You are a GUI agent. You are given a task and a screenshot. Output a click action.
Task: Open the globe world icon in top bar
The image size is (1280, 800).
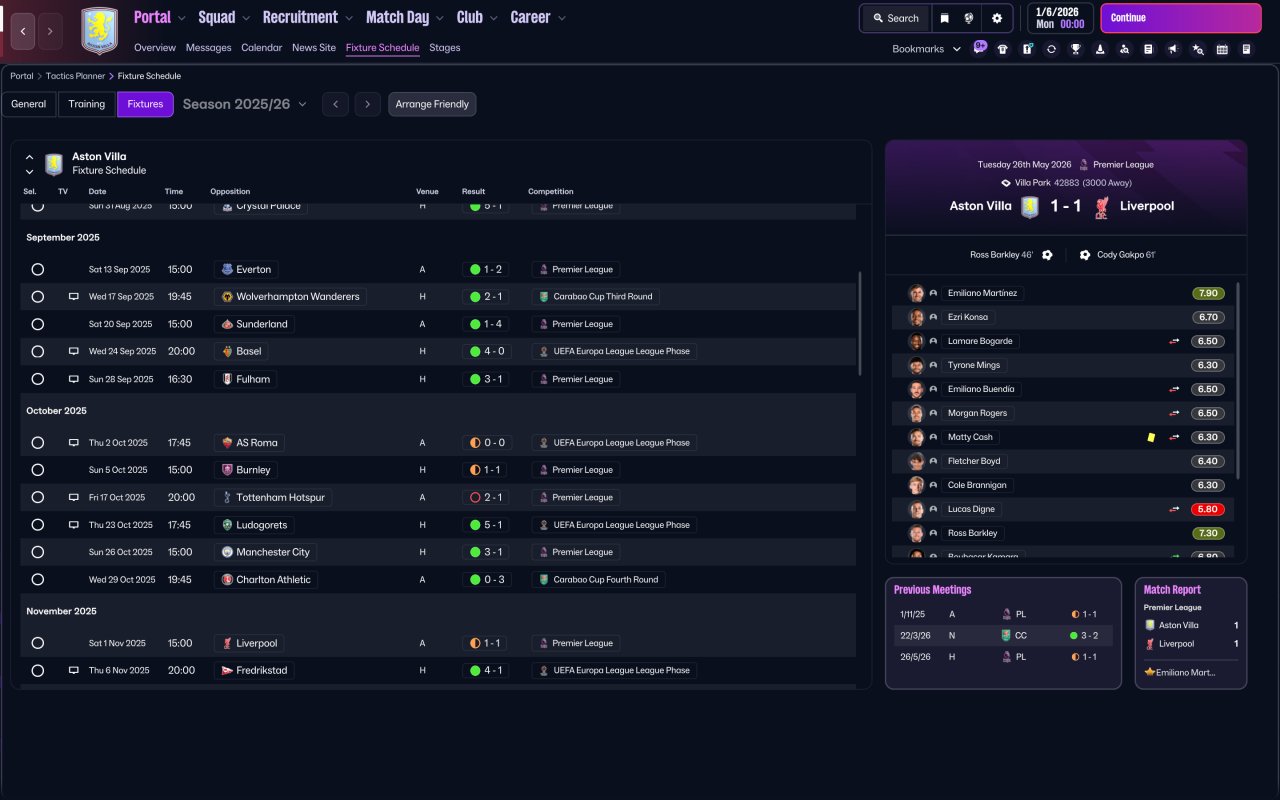pos(969,18)
